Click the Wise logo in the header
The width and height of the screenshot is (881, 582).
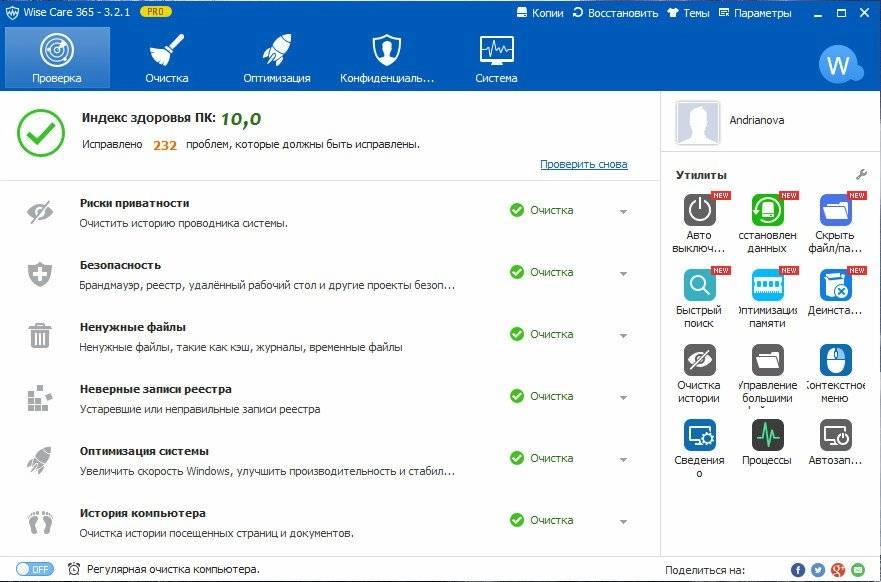[840, 65]
